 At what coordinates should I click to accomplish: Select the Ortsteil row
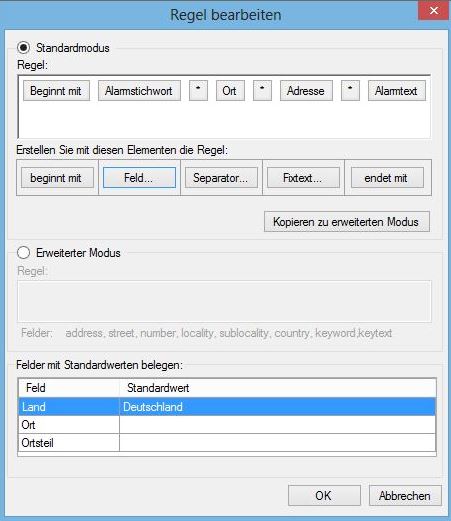[x=227, y=443]
